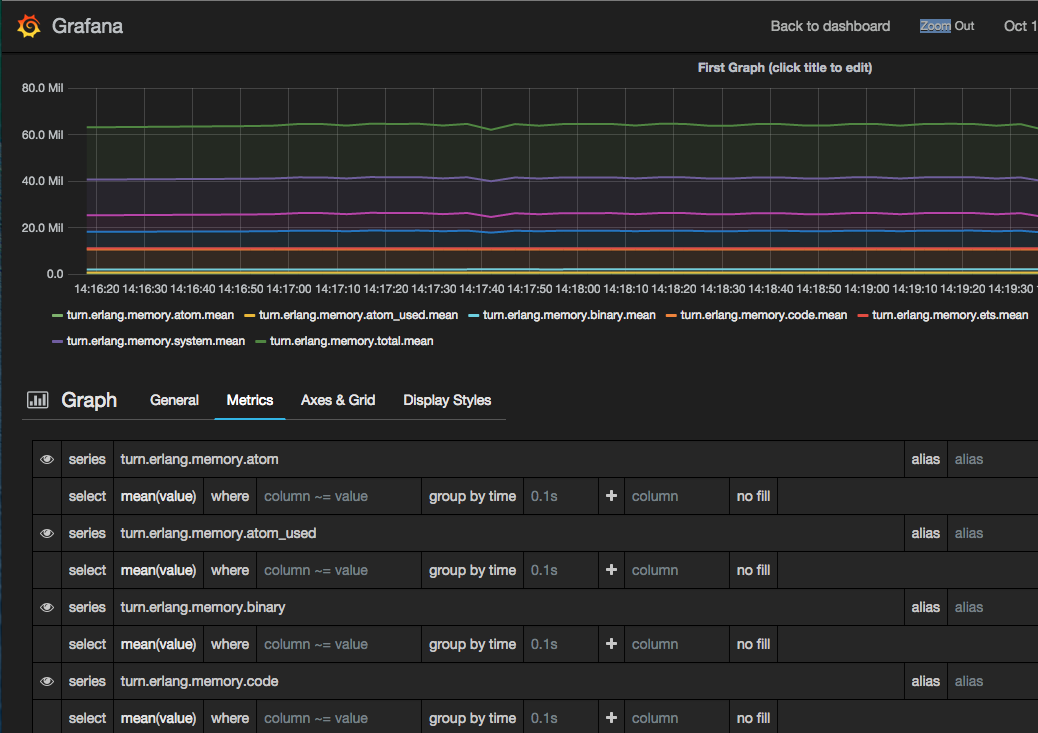Click the turn.erlang.memory.binary.mean legend color
This screenshot has width=1038, height=733.
tap(473, 315)
